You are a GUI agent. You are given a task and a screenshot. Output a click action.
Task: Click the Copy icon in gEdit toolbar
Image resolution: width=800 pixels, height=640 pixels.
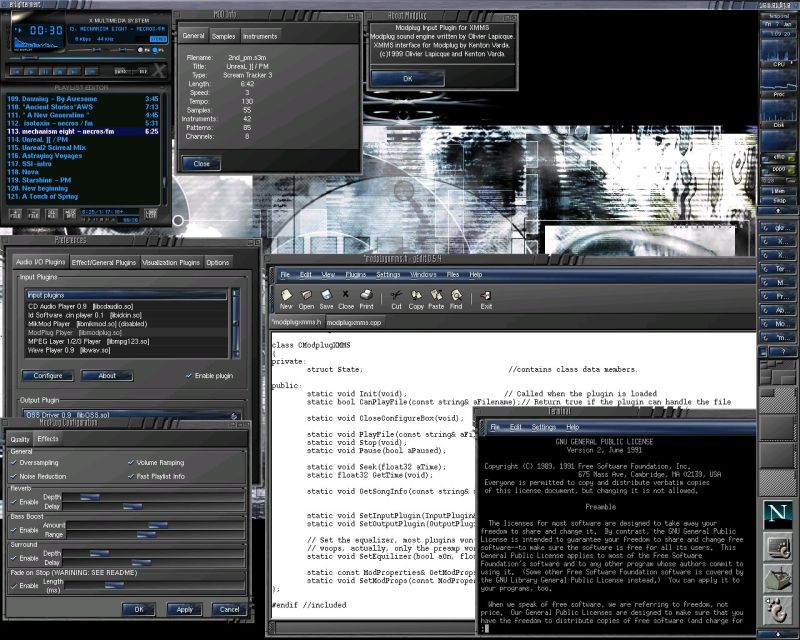click(416, 299)
